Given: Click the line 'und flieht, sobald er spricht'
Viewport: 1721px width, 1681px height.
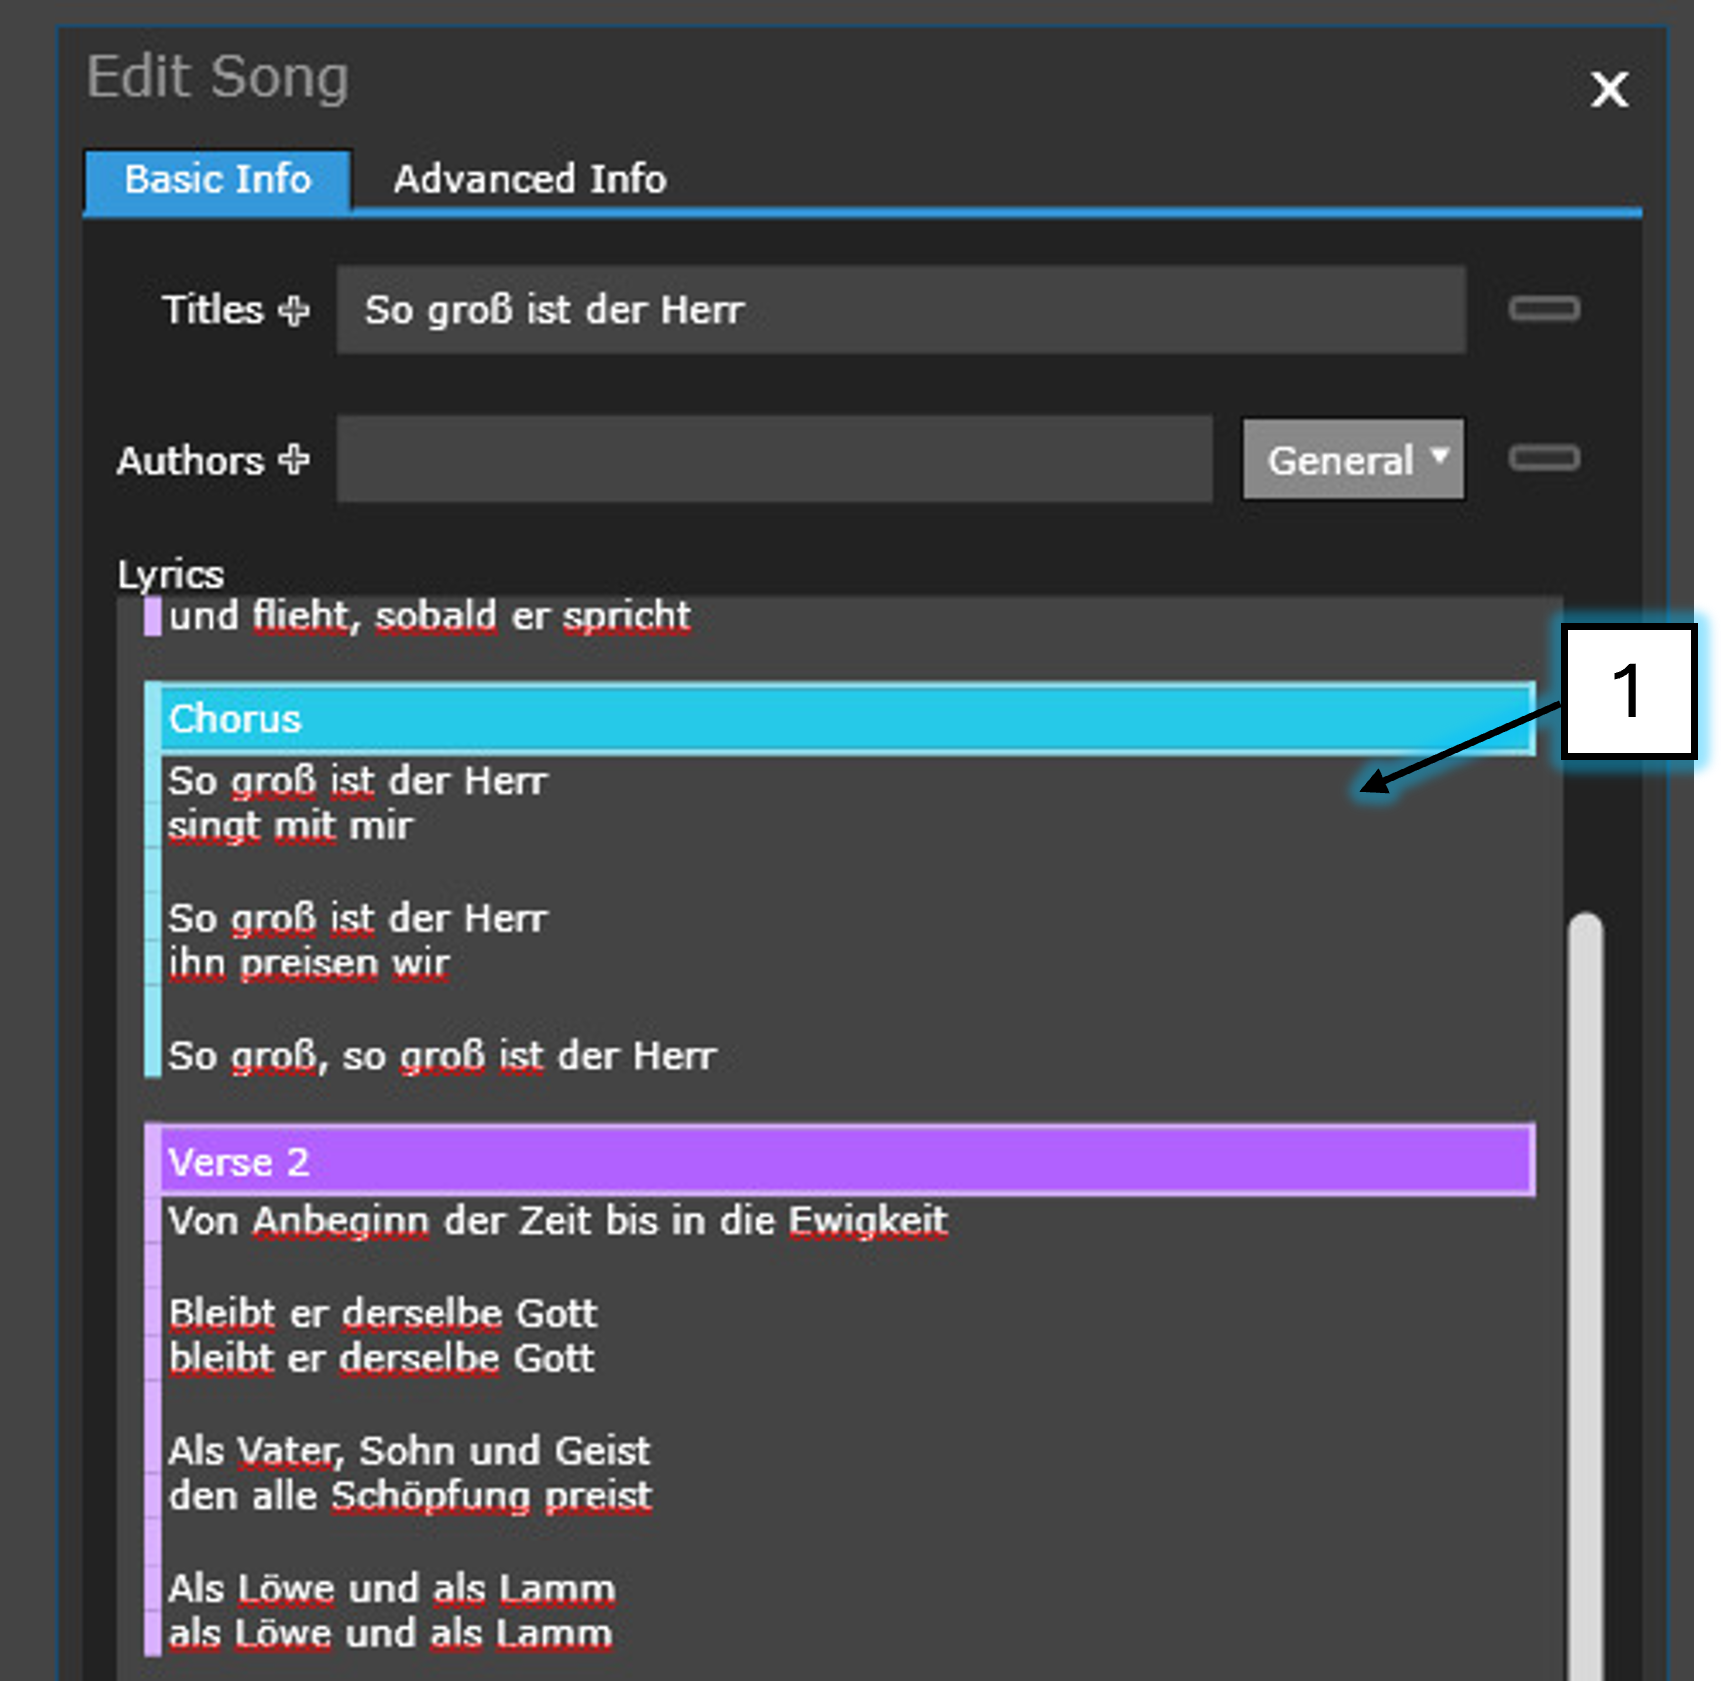Looking at the screenshot, I should tap(430, 616).
